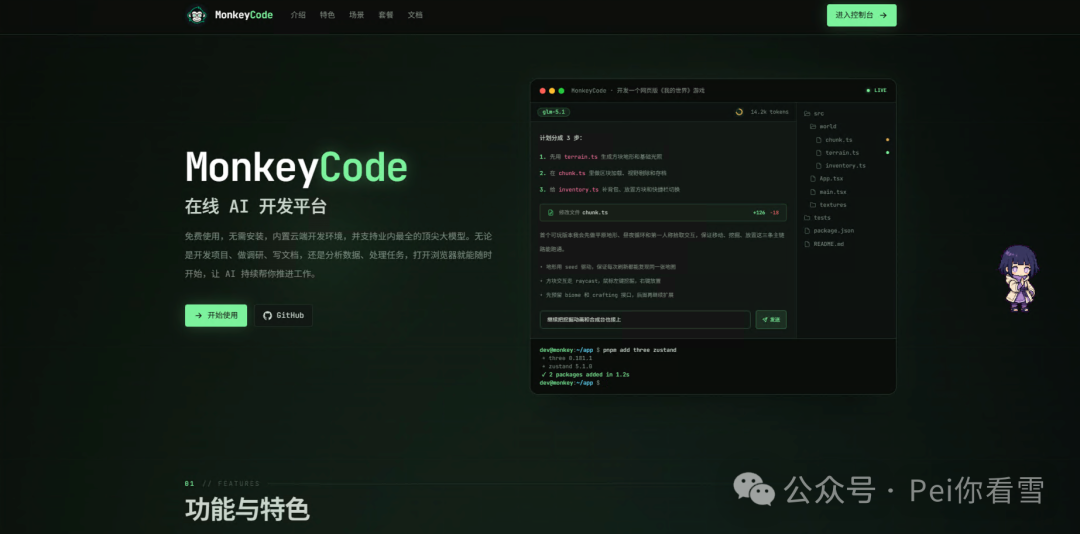Click the pnpm add three zustand terminal line
1080x534 pixels.
coord(608,350)
